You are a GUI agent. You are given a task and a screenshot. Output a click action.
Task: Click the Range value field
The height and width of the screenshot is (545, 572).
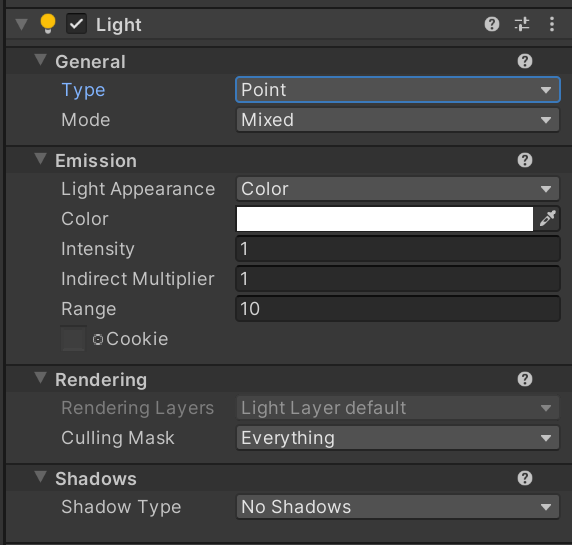(398, 309)
